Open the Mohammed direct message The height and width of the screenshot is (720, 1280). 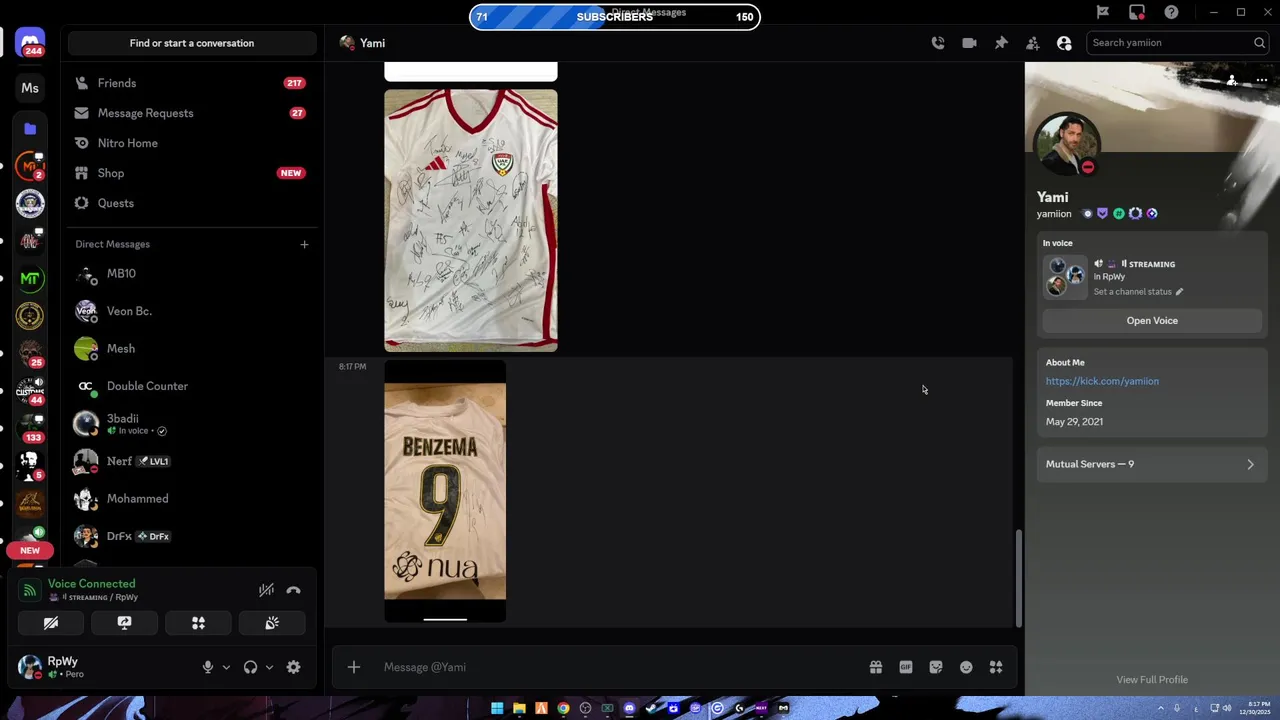point(190,498)
